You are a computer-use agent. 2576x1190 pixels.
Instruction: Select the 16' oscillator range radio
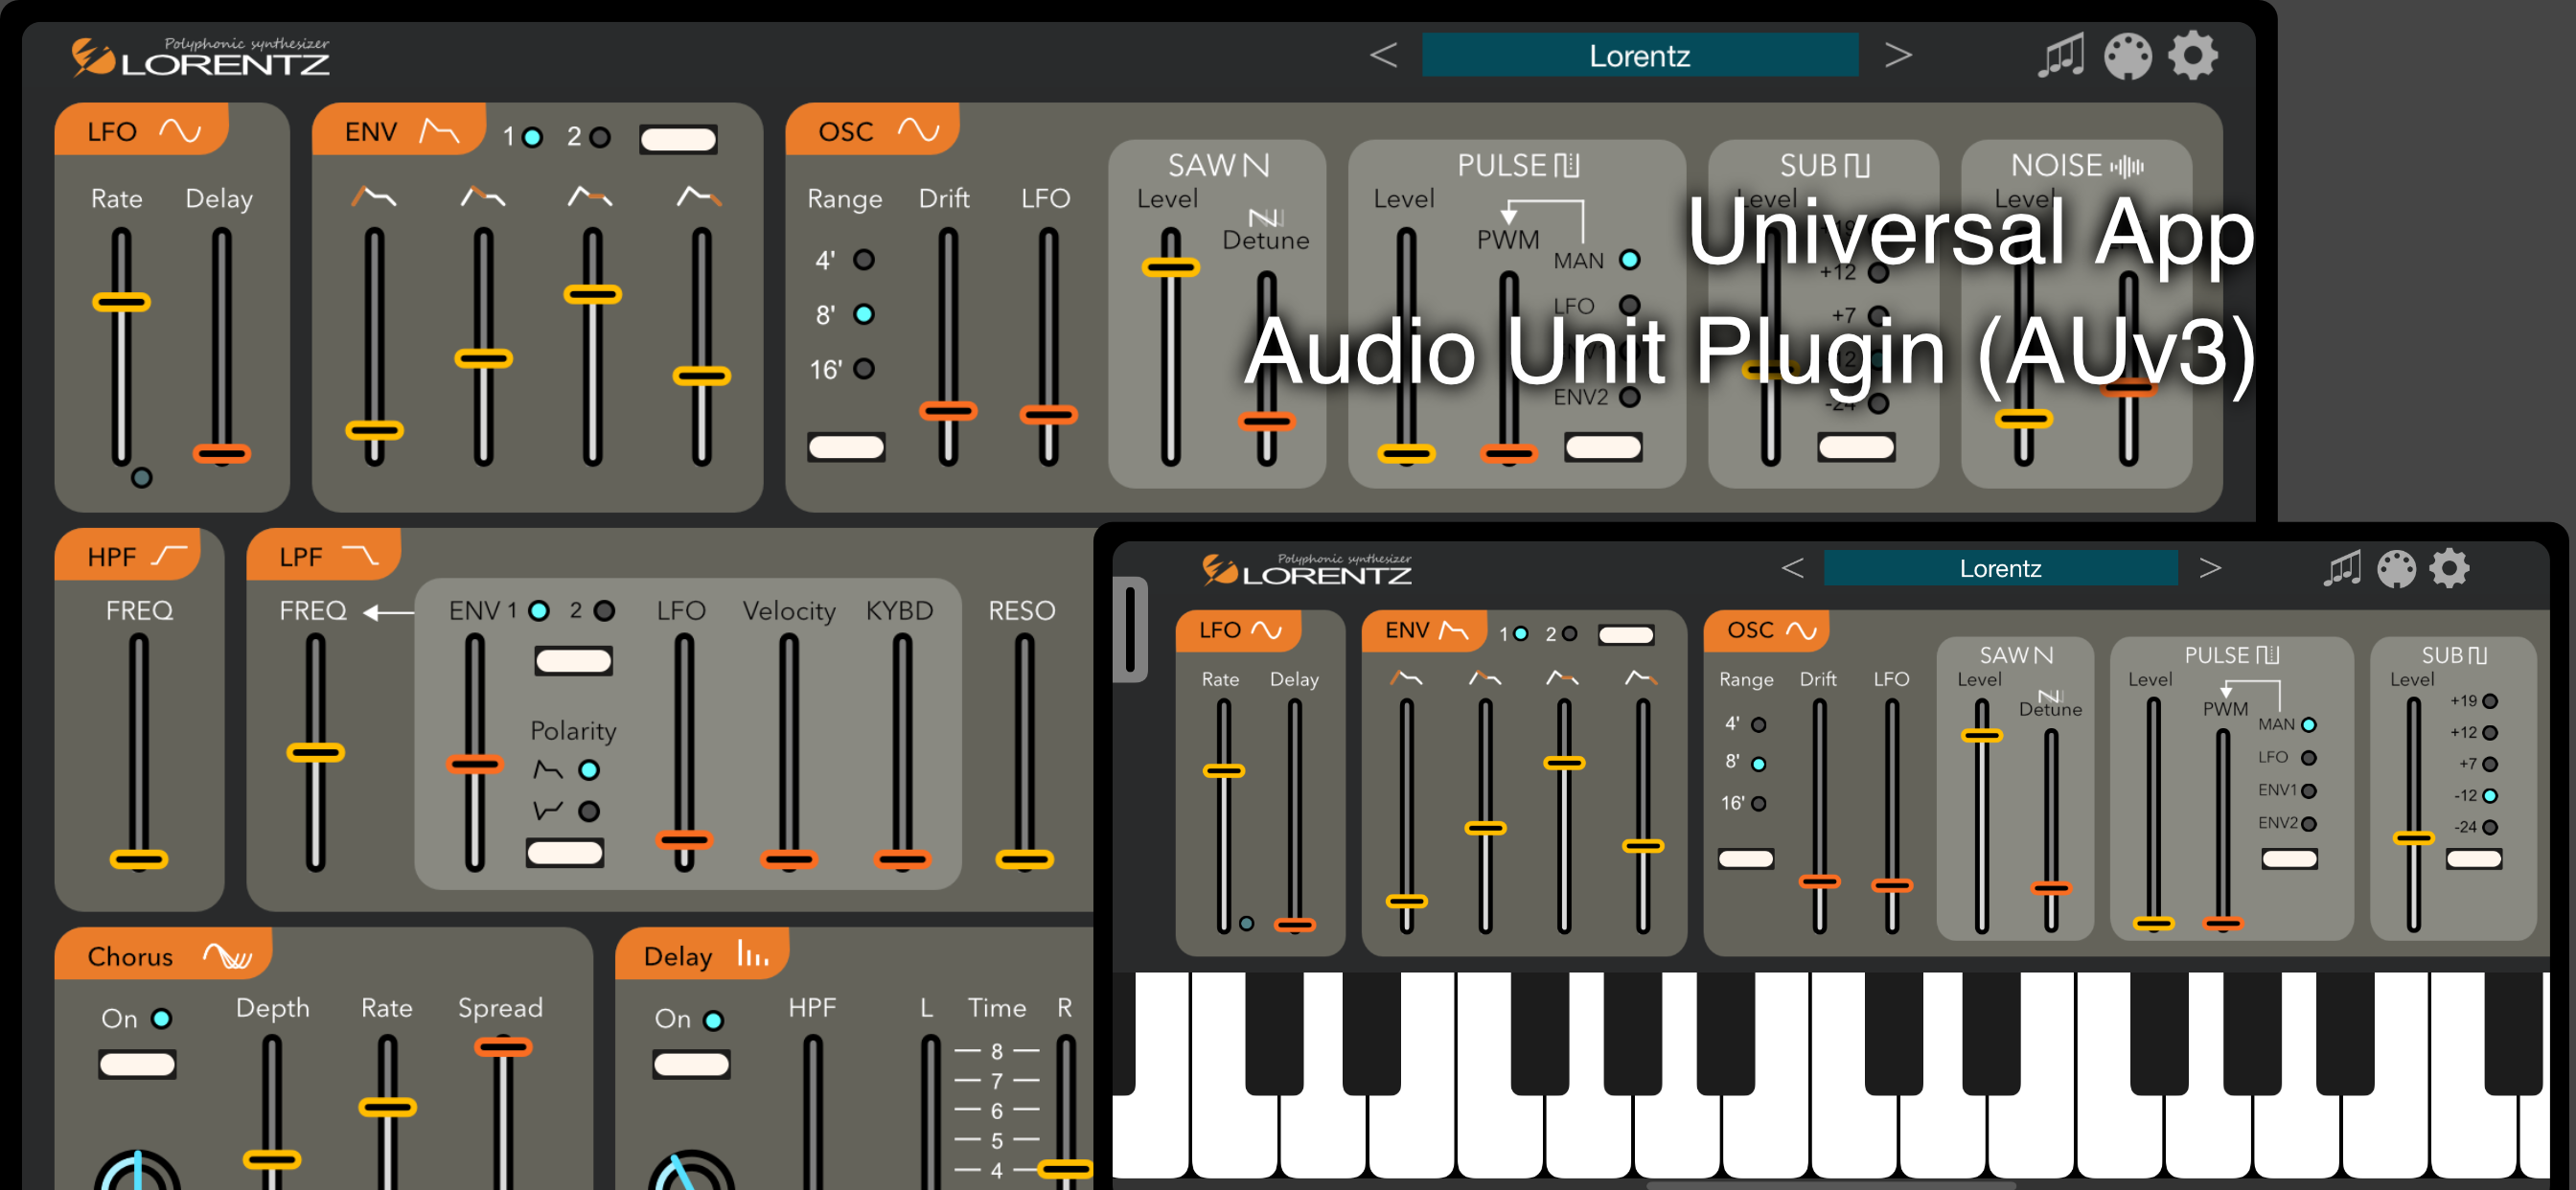click(864, 369)
